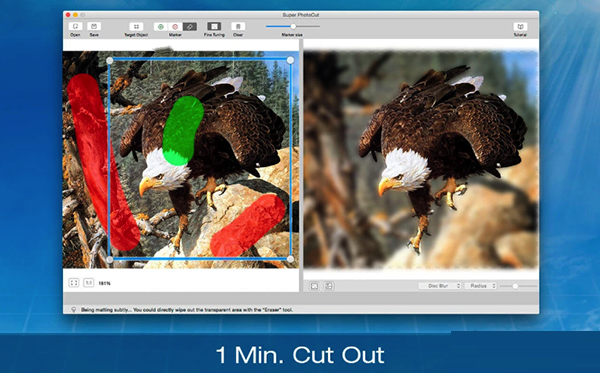Open the Tutorial book icon

[x=520, y=26]
